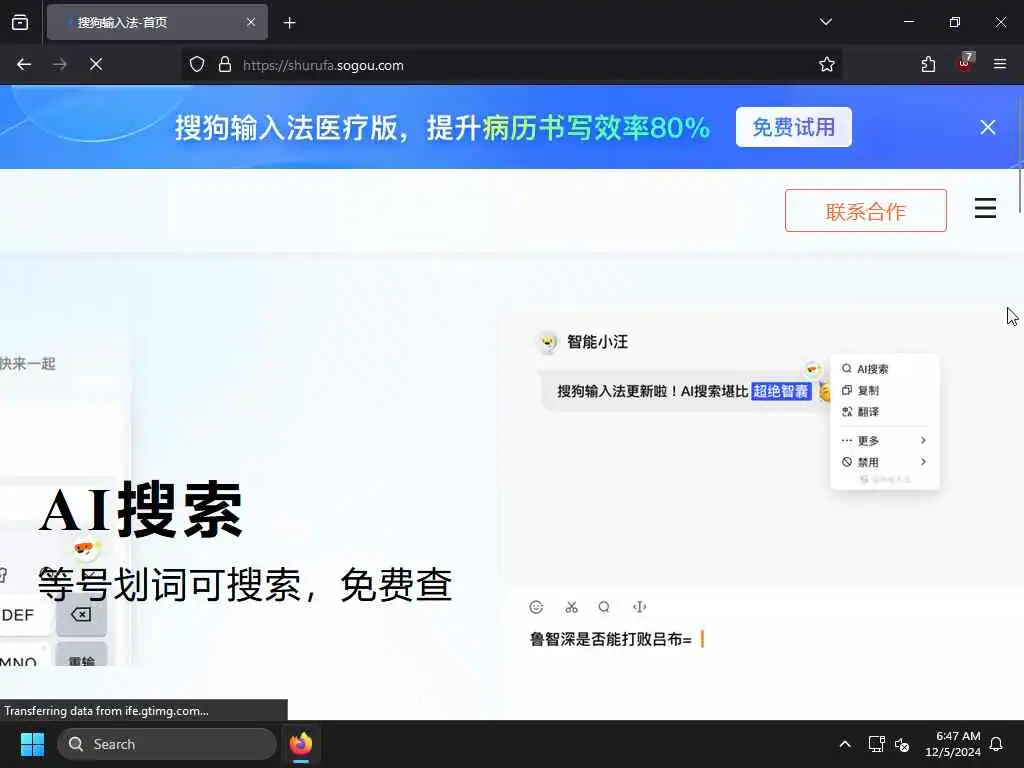Open Firefox from the taskbar
This screenshot has height=768, width=1024.
click(x=301, y=744)
